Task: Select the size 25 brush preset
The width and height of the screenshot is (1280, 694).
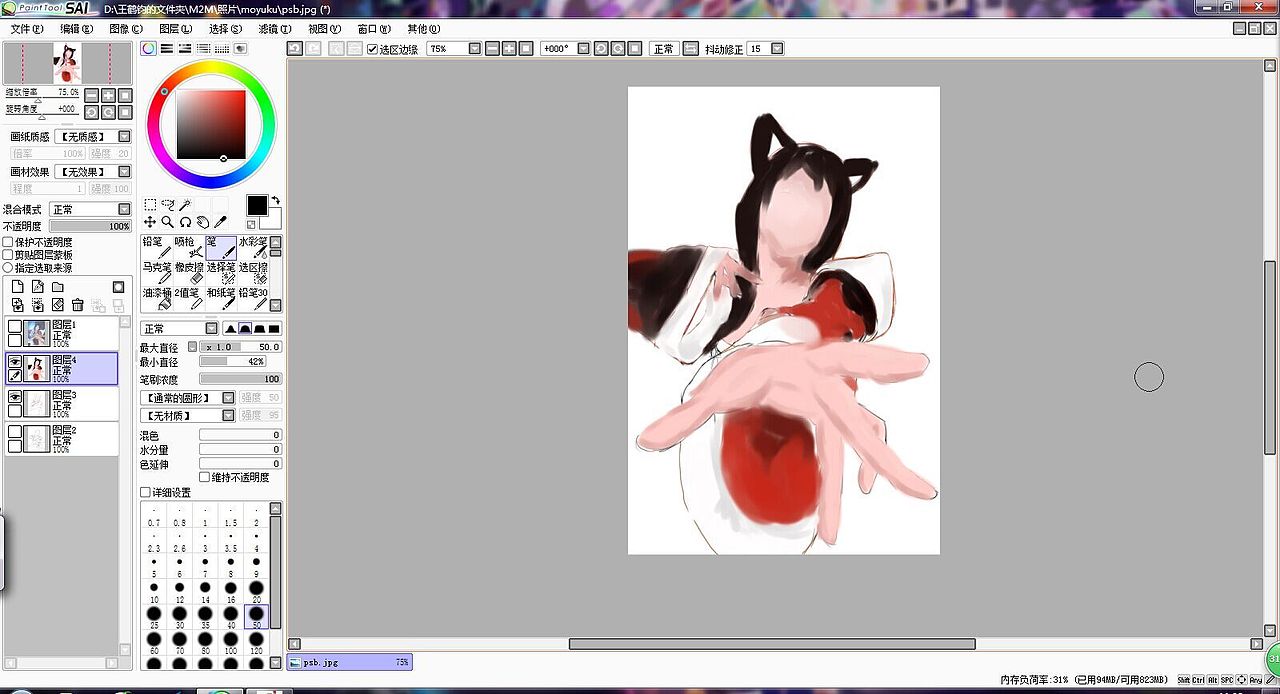Action: 154,617
